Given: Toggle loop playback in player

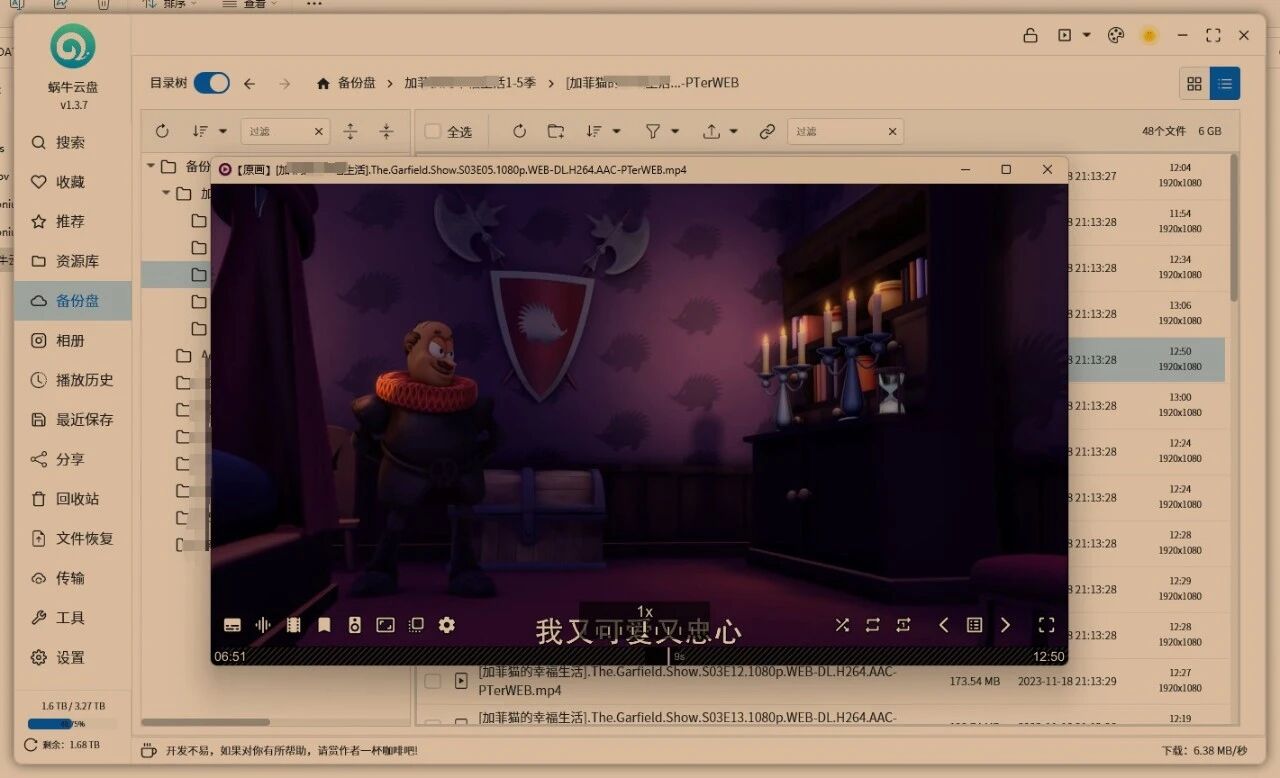Looking at the screenshot, I should pyautogui.click(x=873, y=625).
